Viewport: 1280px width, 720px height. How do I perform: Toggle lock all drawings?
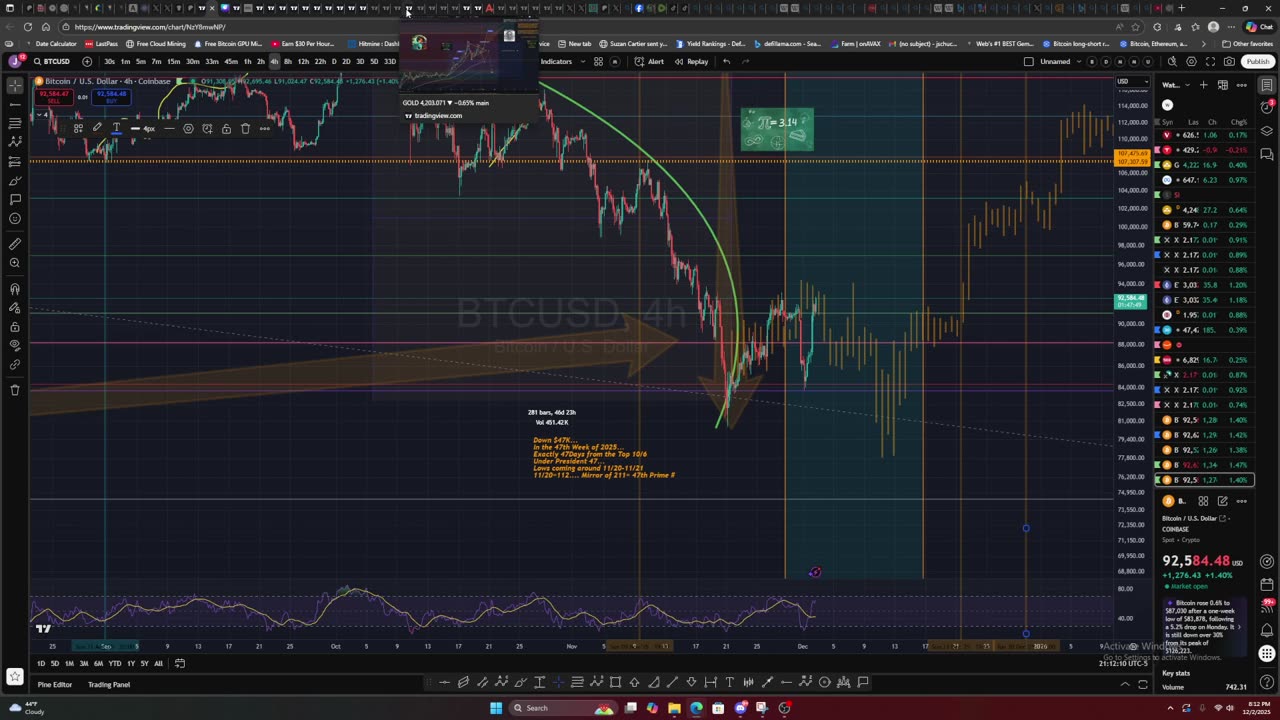tap(14, 327)
